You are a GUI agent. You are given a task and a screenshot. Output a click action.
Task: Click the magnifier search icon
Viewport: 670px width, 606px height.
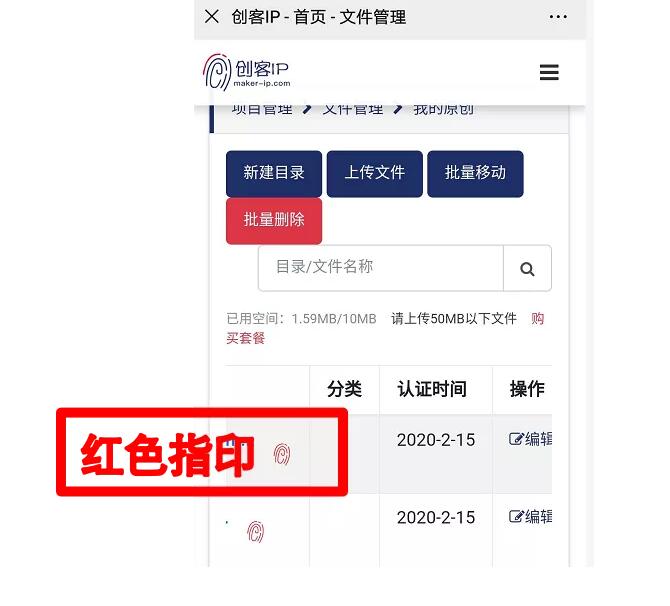pyautogui.click(x=527, y=269)
